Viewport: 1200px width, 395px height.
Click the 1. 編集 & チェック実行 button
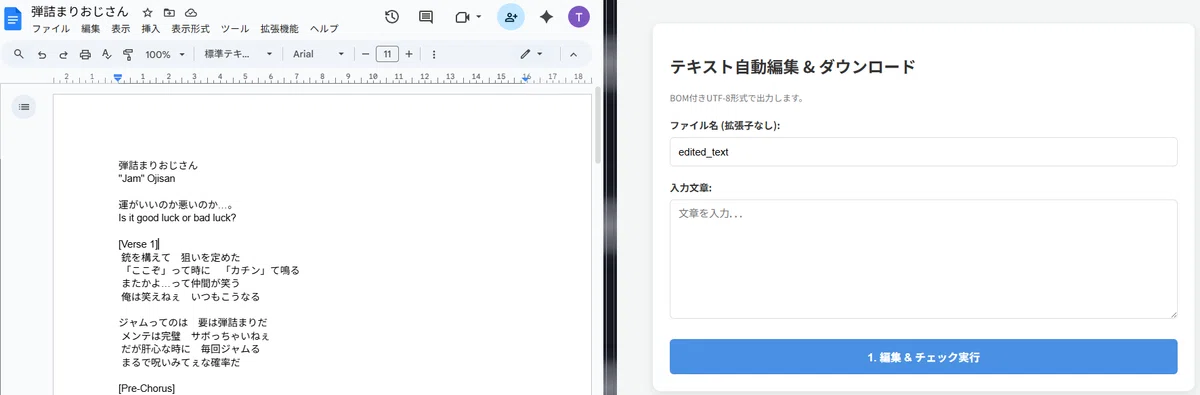923,357
